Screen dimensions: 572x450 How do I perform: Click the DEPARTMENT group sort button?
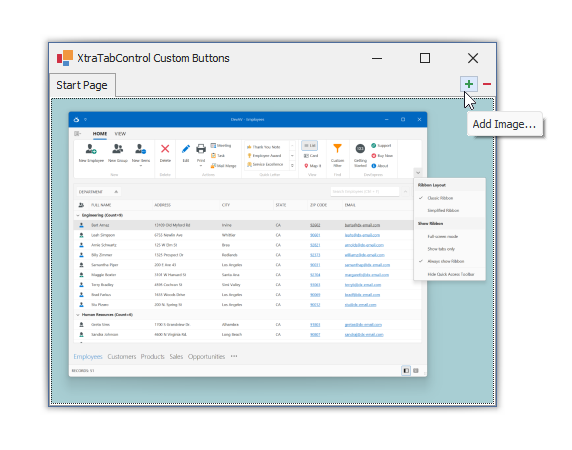pos(98,192)
